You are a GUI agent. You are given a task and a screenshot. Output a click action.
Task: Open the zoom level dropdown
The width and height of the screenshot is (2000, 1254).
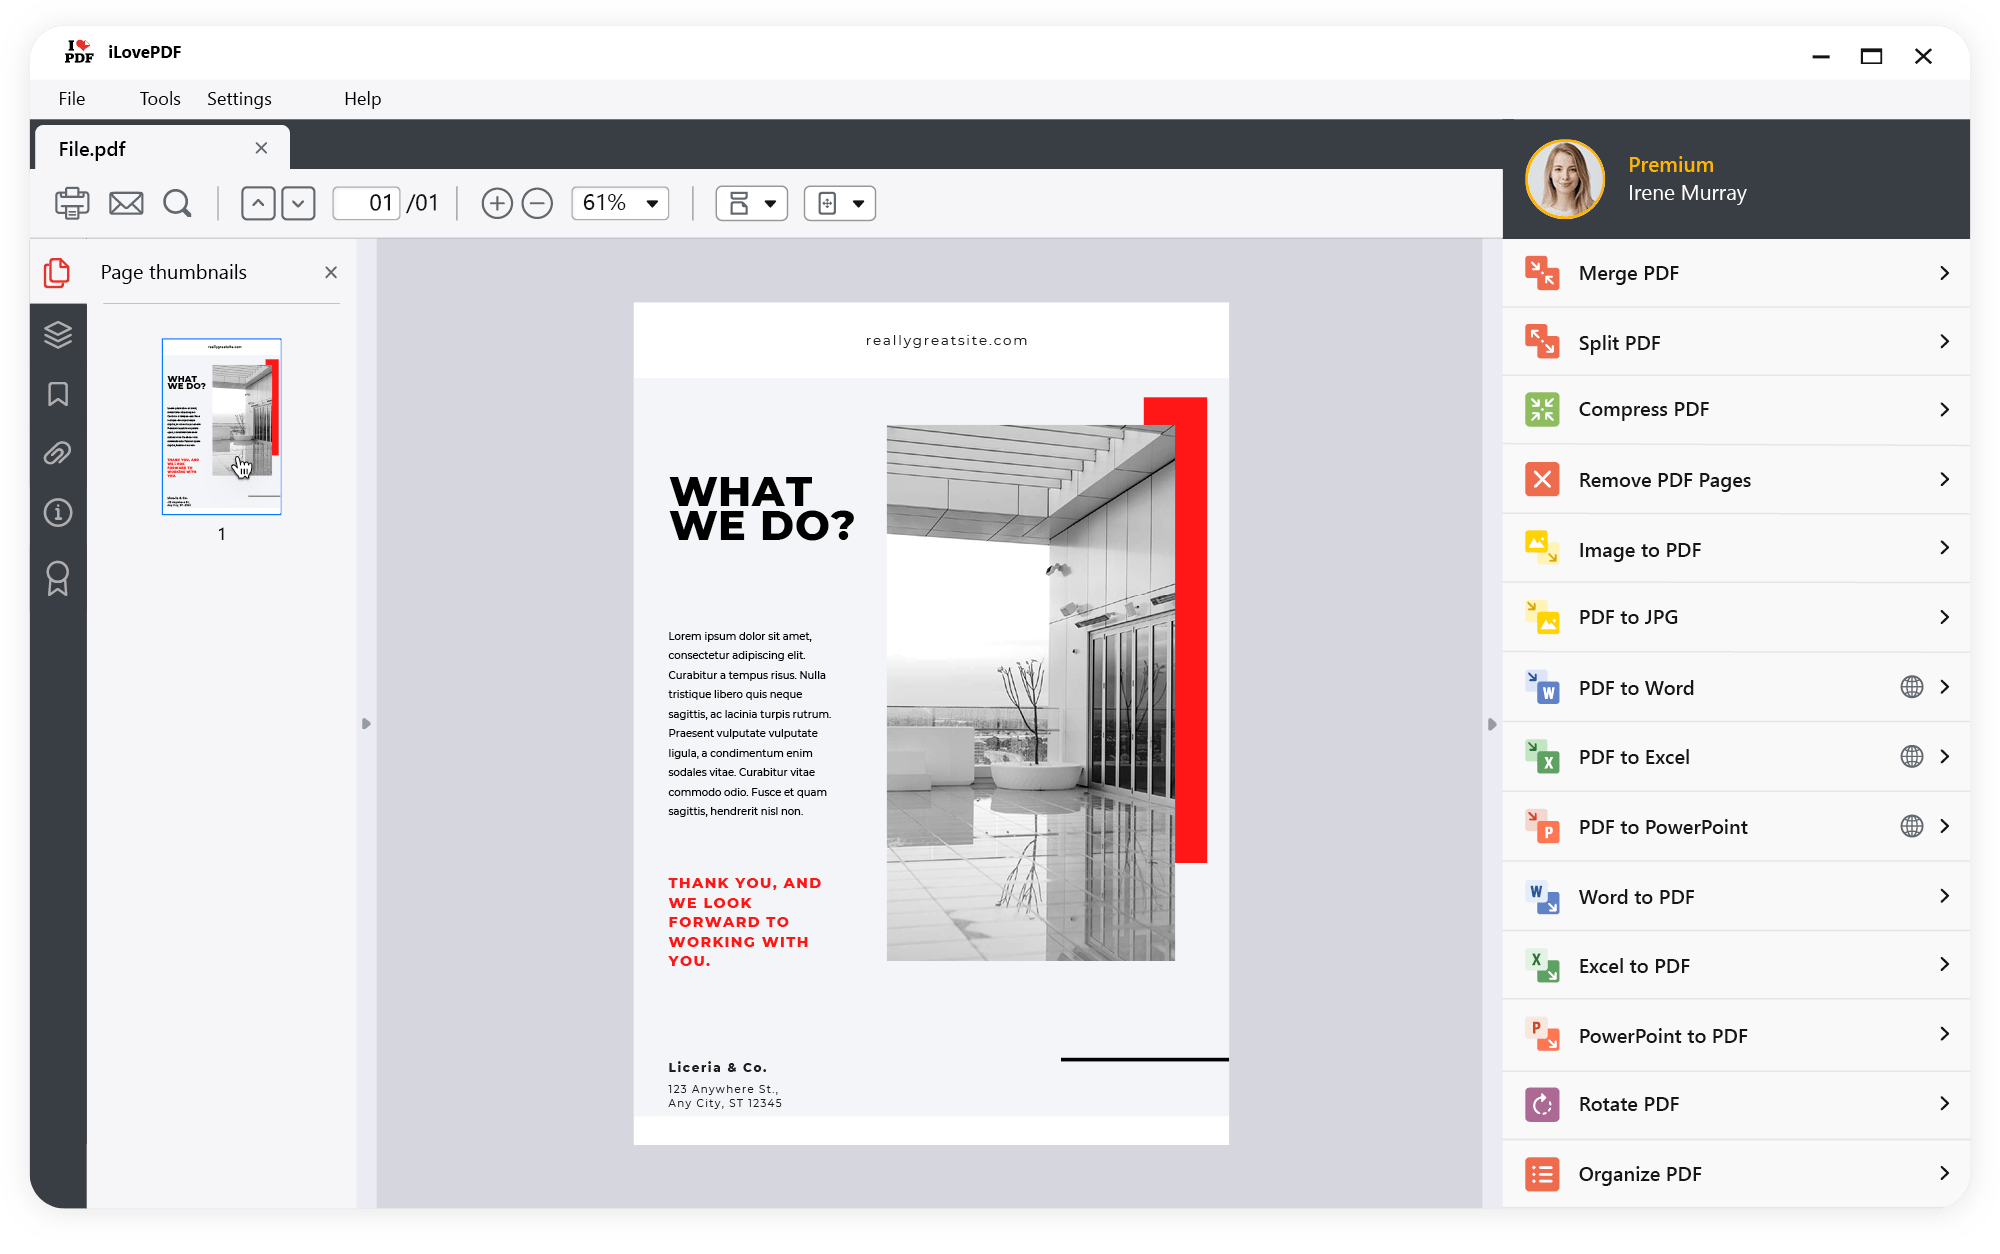(x=619, y=203)
